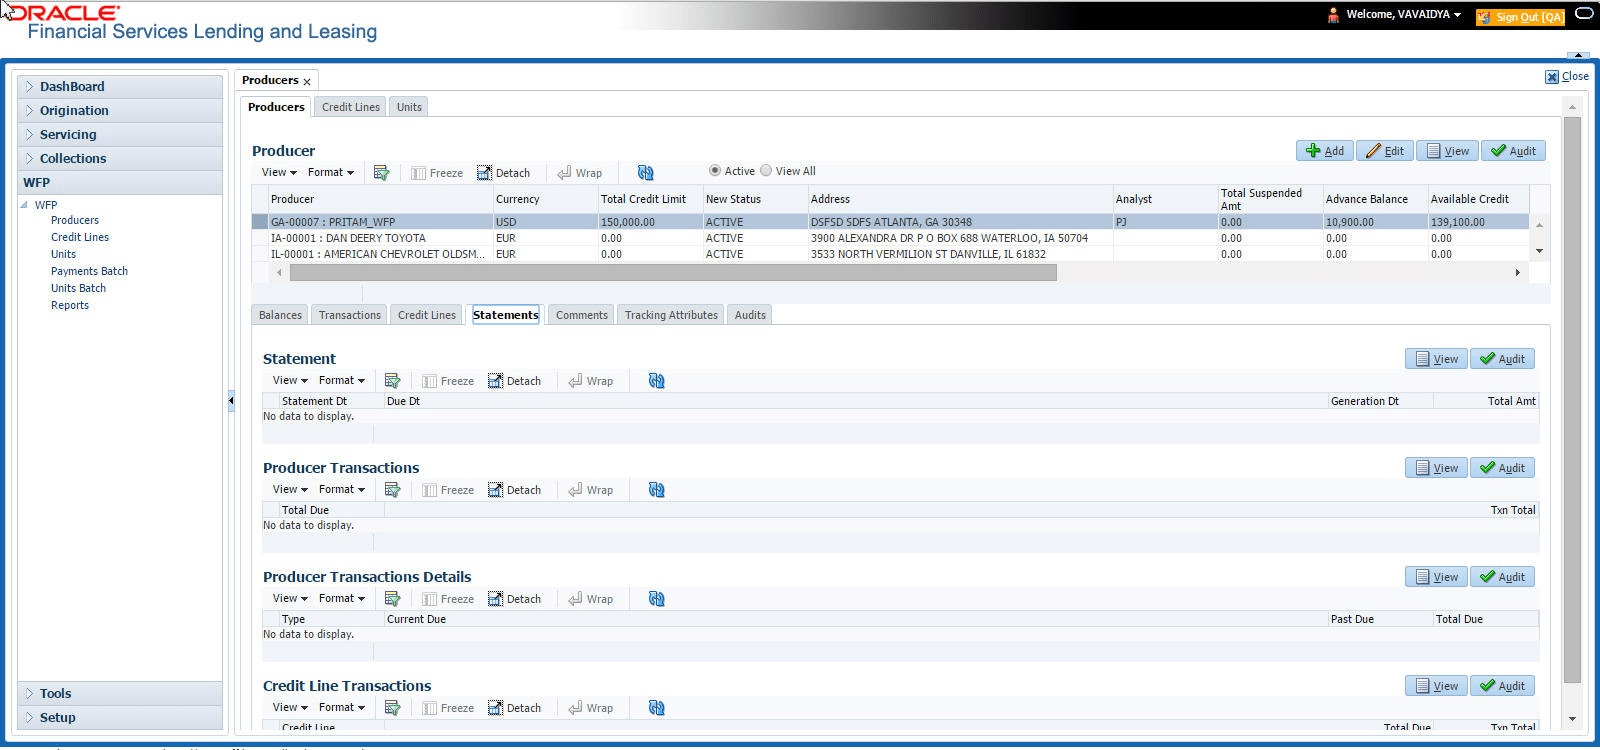Export the Credit Line Transactions table

coord(392,708)
